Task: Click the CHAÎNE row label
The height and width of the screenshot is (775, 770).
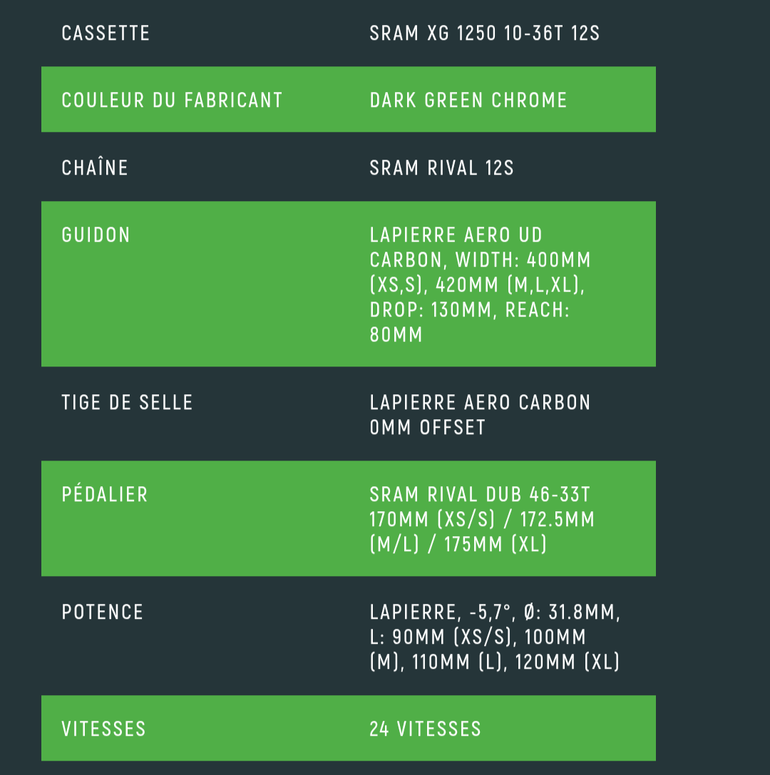Action: point(95,167)
